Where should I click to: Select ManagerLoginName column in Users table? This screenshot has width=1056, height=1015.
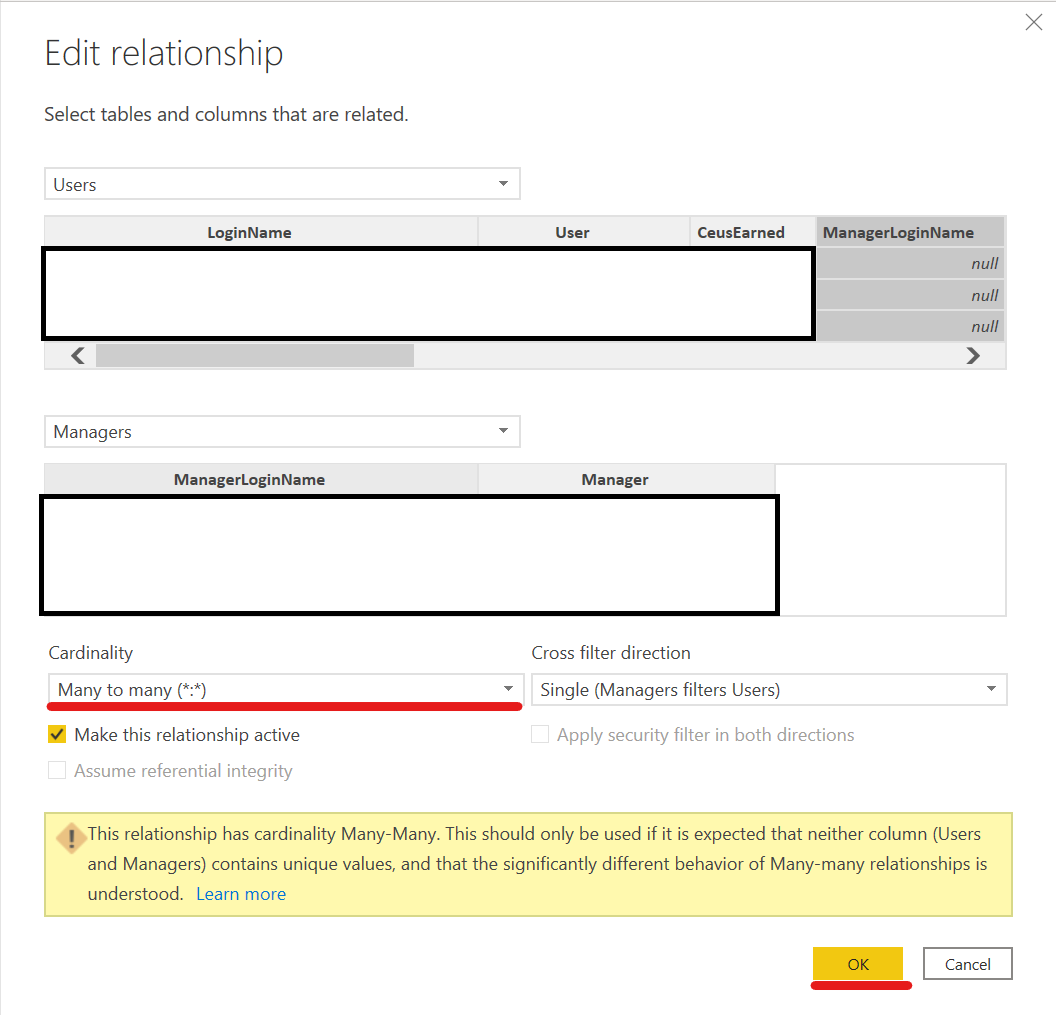tap(898, 232)
